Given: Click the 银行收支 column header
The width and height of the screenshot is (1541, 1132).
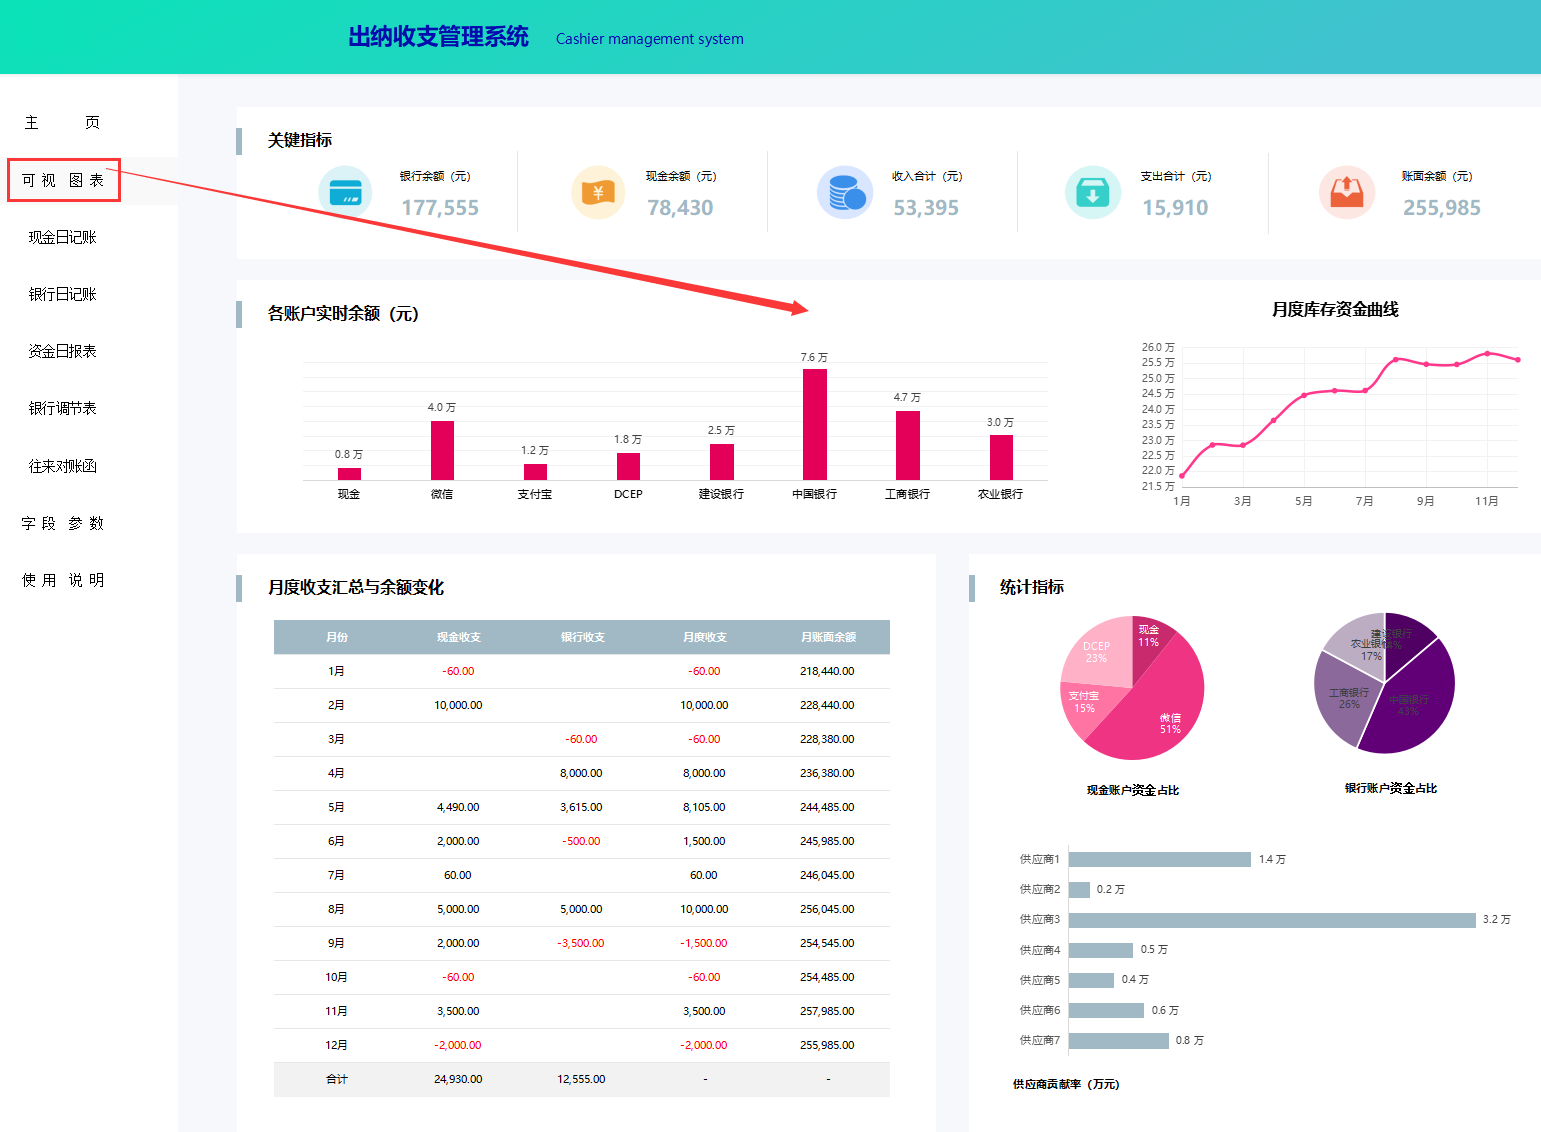Looking at the screenshot, I should click(582, 637).
